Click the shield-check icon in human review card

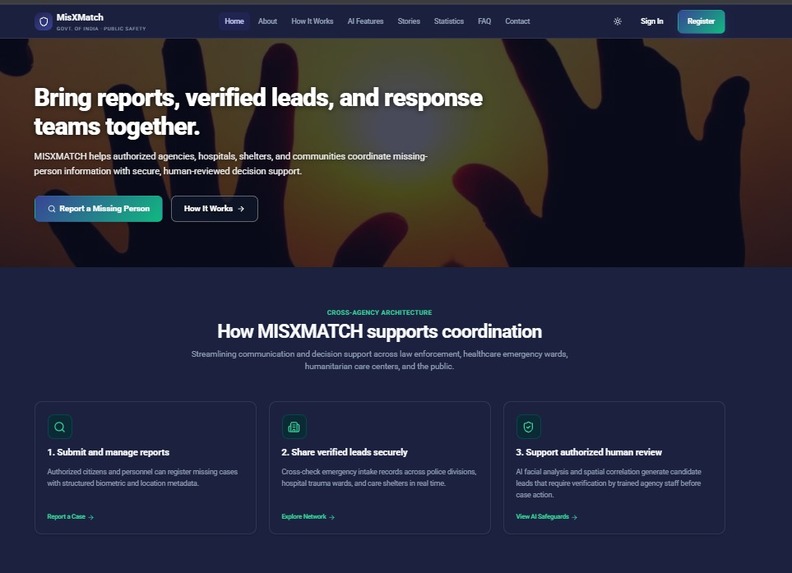click(x=528, y=427)
